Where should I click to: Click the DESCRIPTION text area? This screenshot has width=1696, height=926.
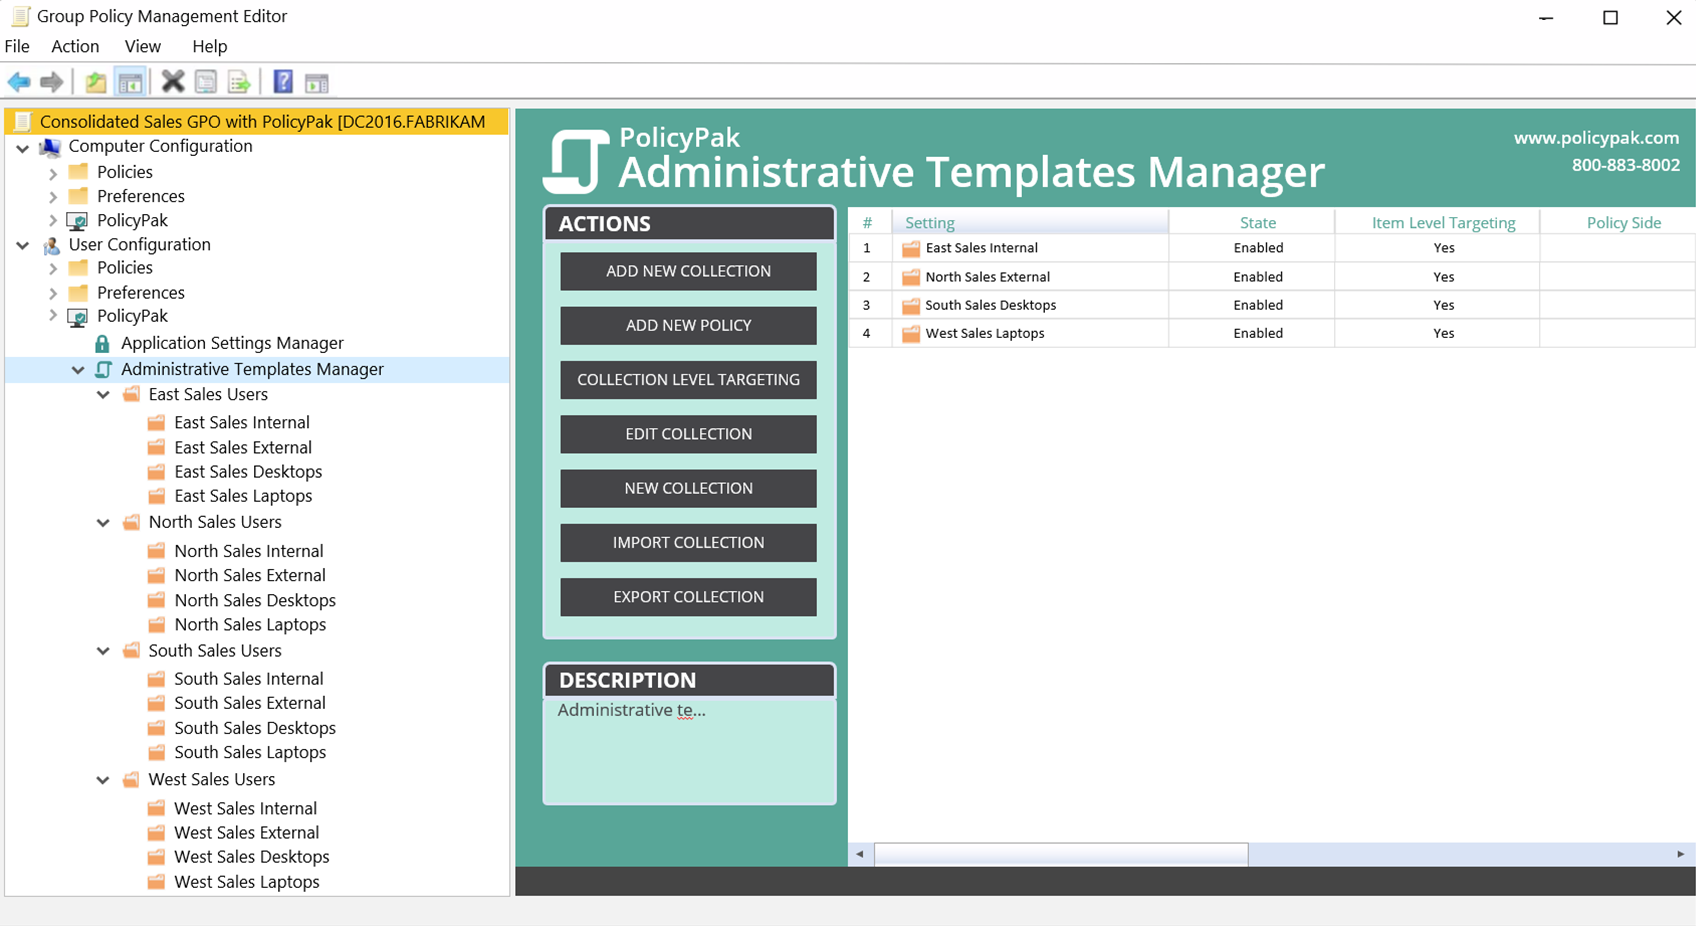pyautogui.click(x=689, y=750)
